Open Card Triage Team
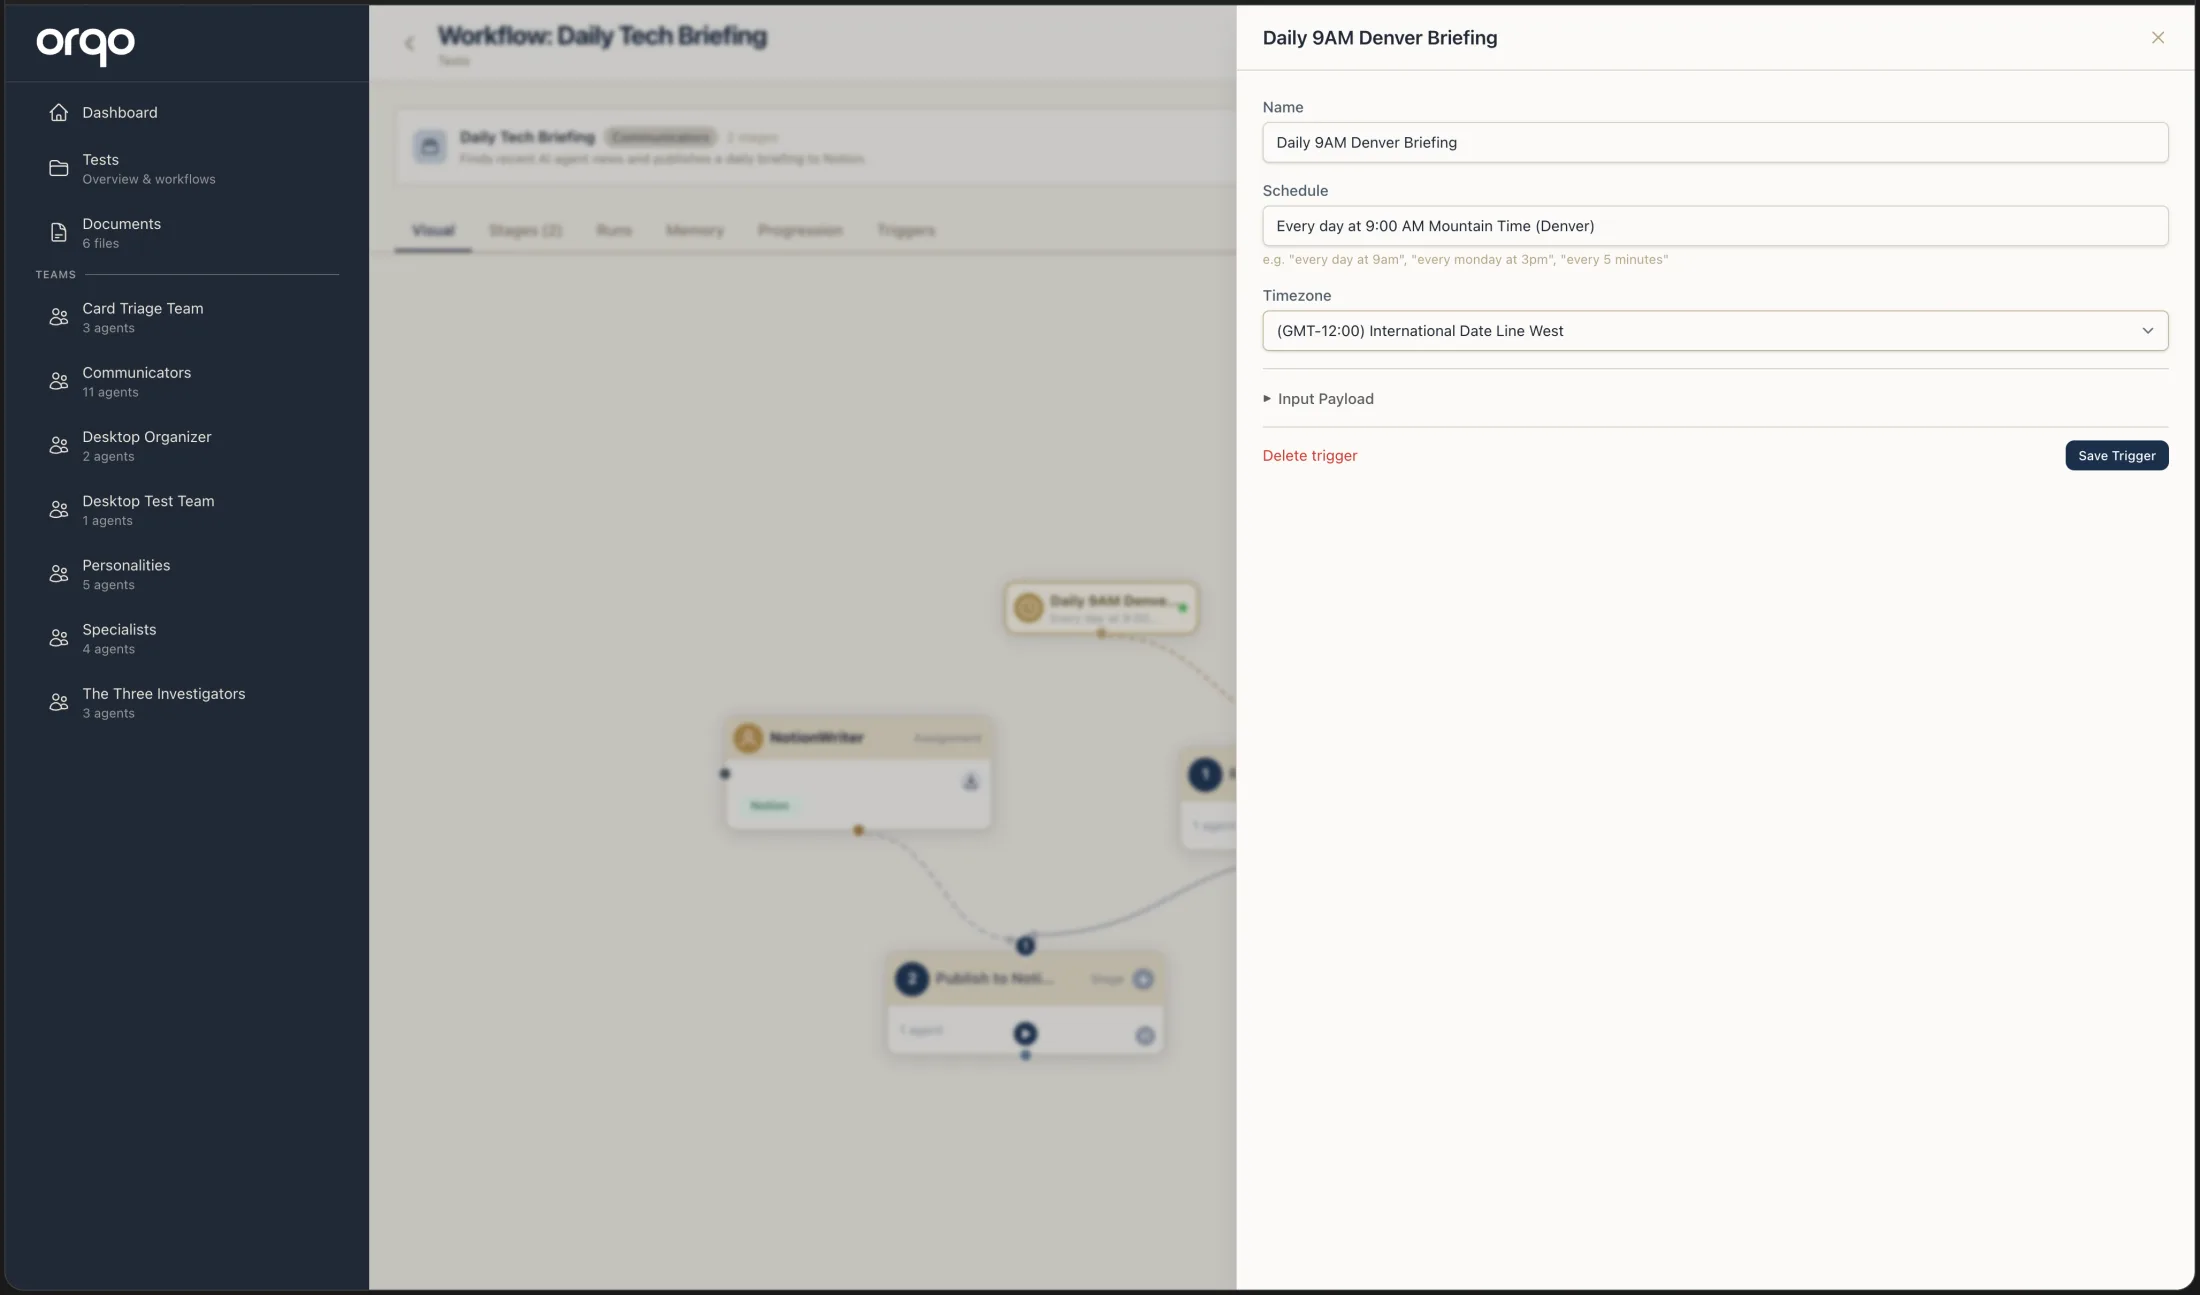The width and height of the screenshot is (2200, 1295). pos(186,317)
